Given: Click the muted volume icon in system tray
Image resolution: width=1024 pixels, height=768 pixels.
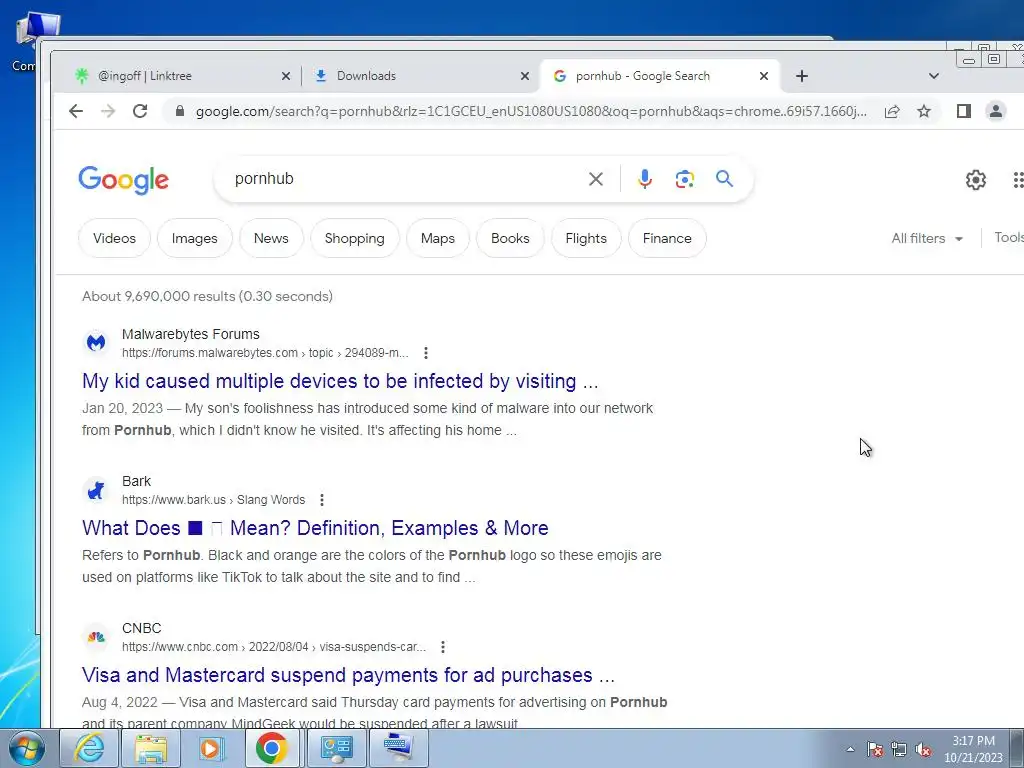Looking at the screenshot, I should click(923, 750).
